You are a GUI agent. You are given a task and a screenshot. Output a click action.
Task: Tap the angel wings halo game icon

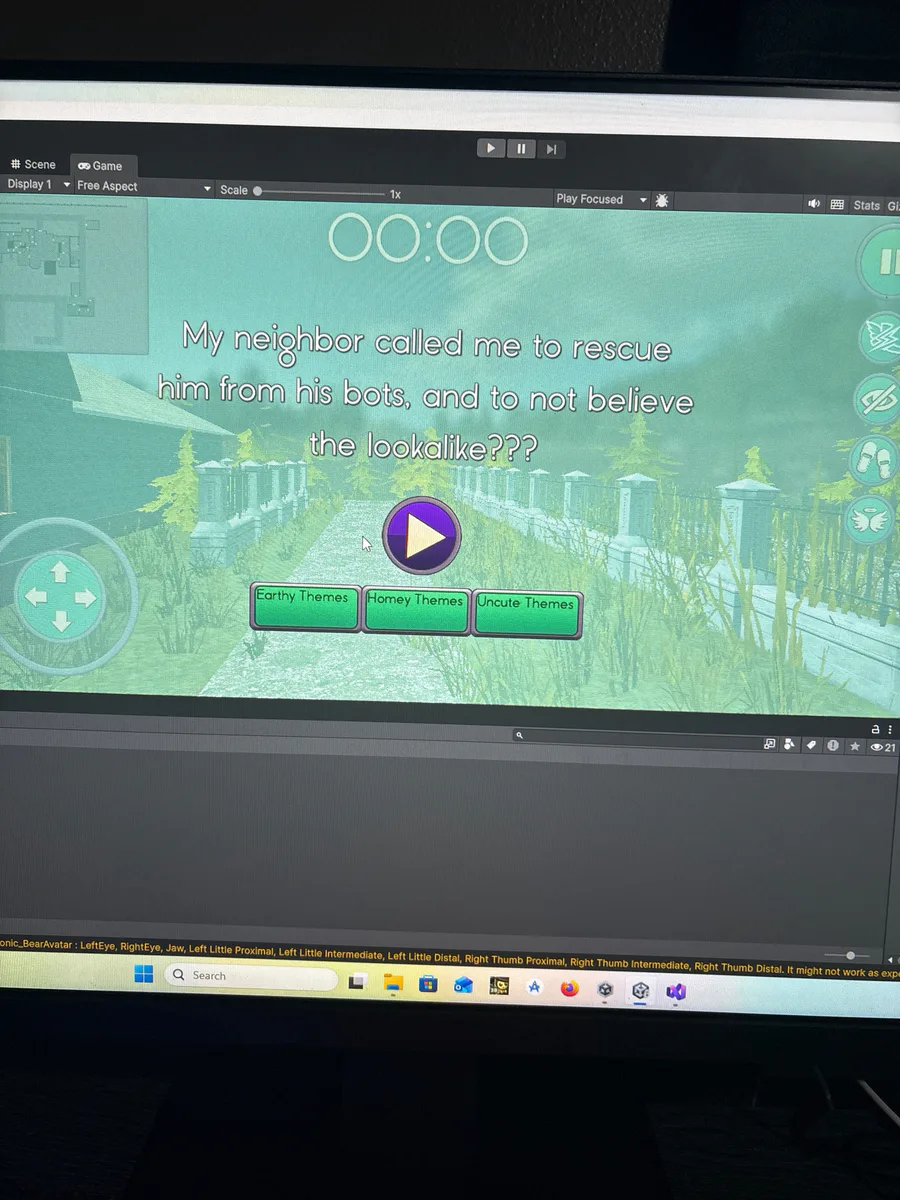[868, 520]
